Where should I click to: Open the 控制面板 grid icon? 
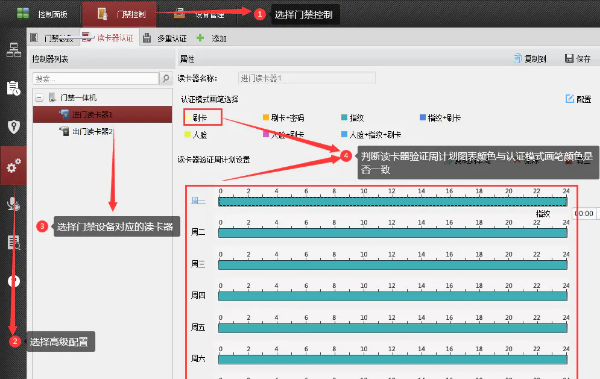[x=23, y=13]
